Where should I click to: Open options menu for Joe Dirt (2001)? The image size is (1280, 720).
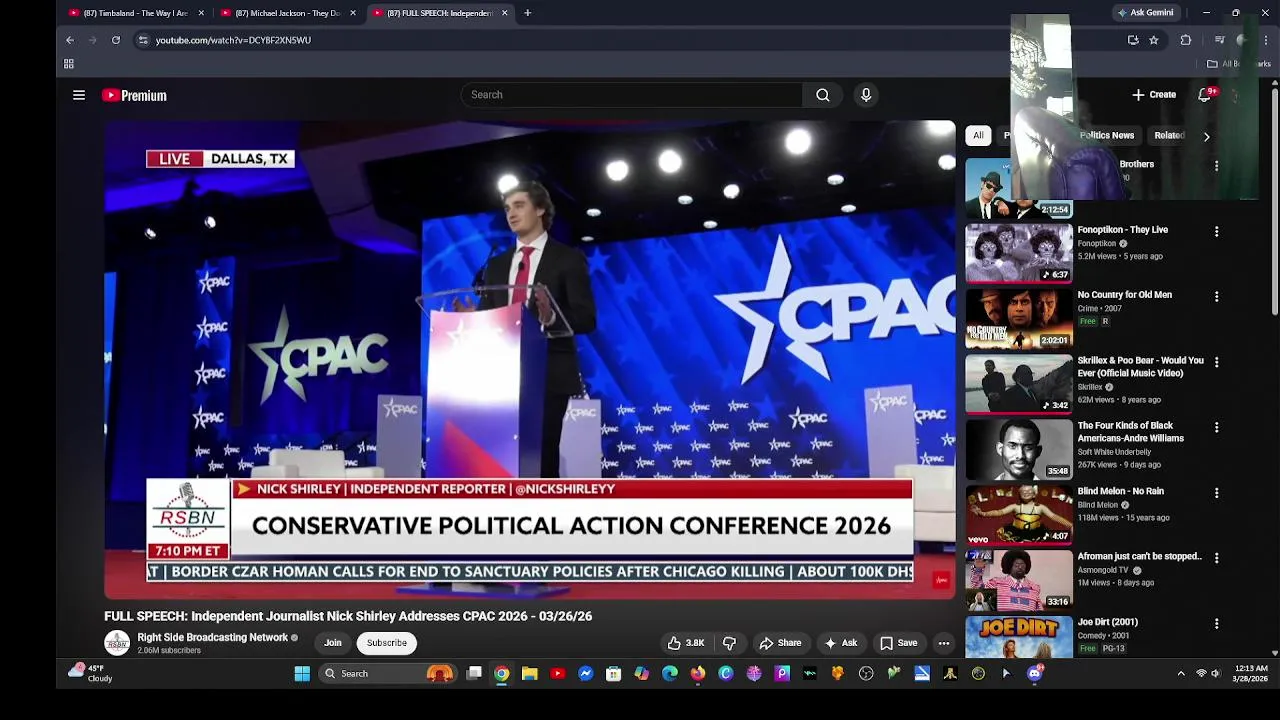point(1216,623)
